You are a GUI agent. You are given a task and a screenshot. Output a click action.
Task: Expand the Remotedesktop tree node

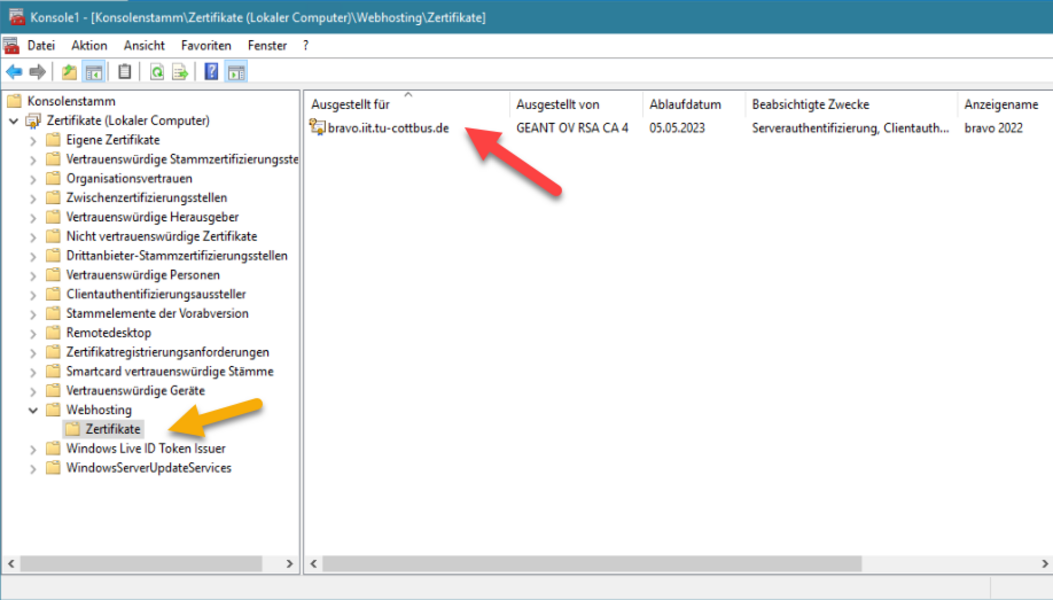pos(33,333)
